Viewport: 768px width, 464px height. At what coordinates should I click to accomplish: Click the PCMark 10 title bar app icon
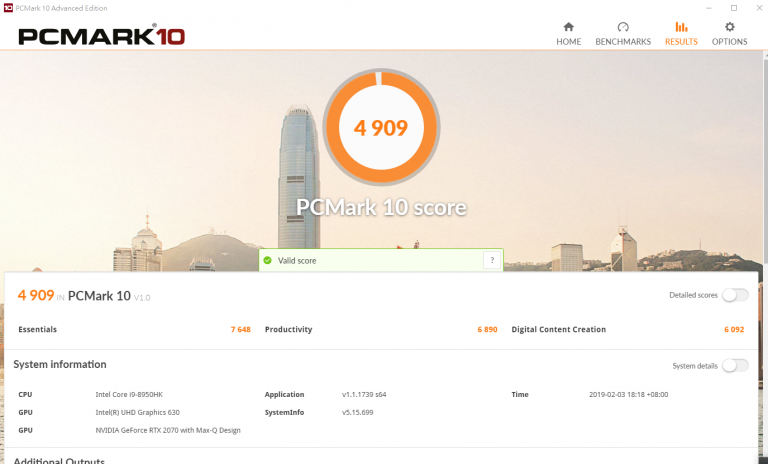click(x=8, y=8)
